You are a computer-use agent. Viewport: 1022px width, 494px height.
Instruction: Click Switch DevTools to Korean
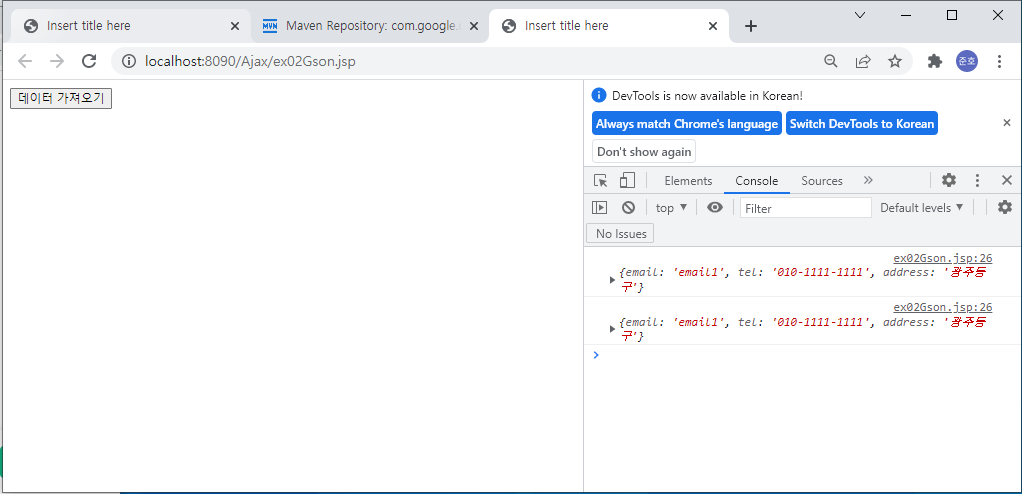point(862,123)
